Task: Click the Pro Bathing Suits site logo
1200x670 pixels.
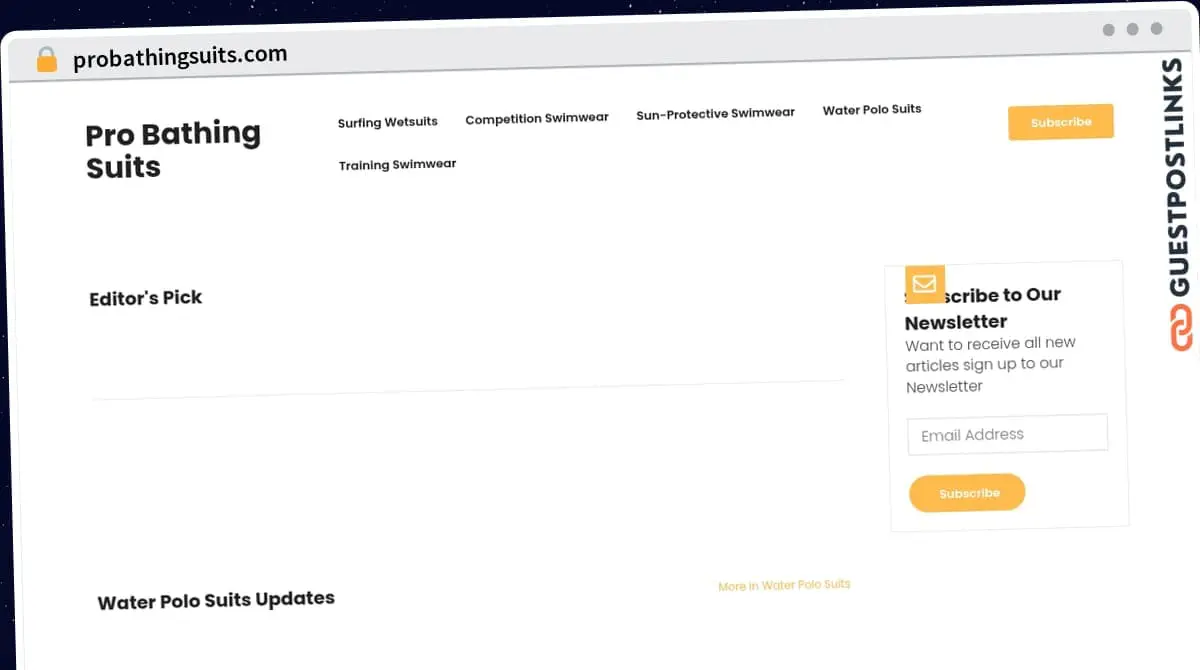Action: tap(173, 150)
